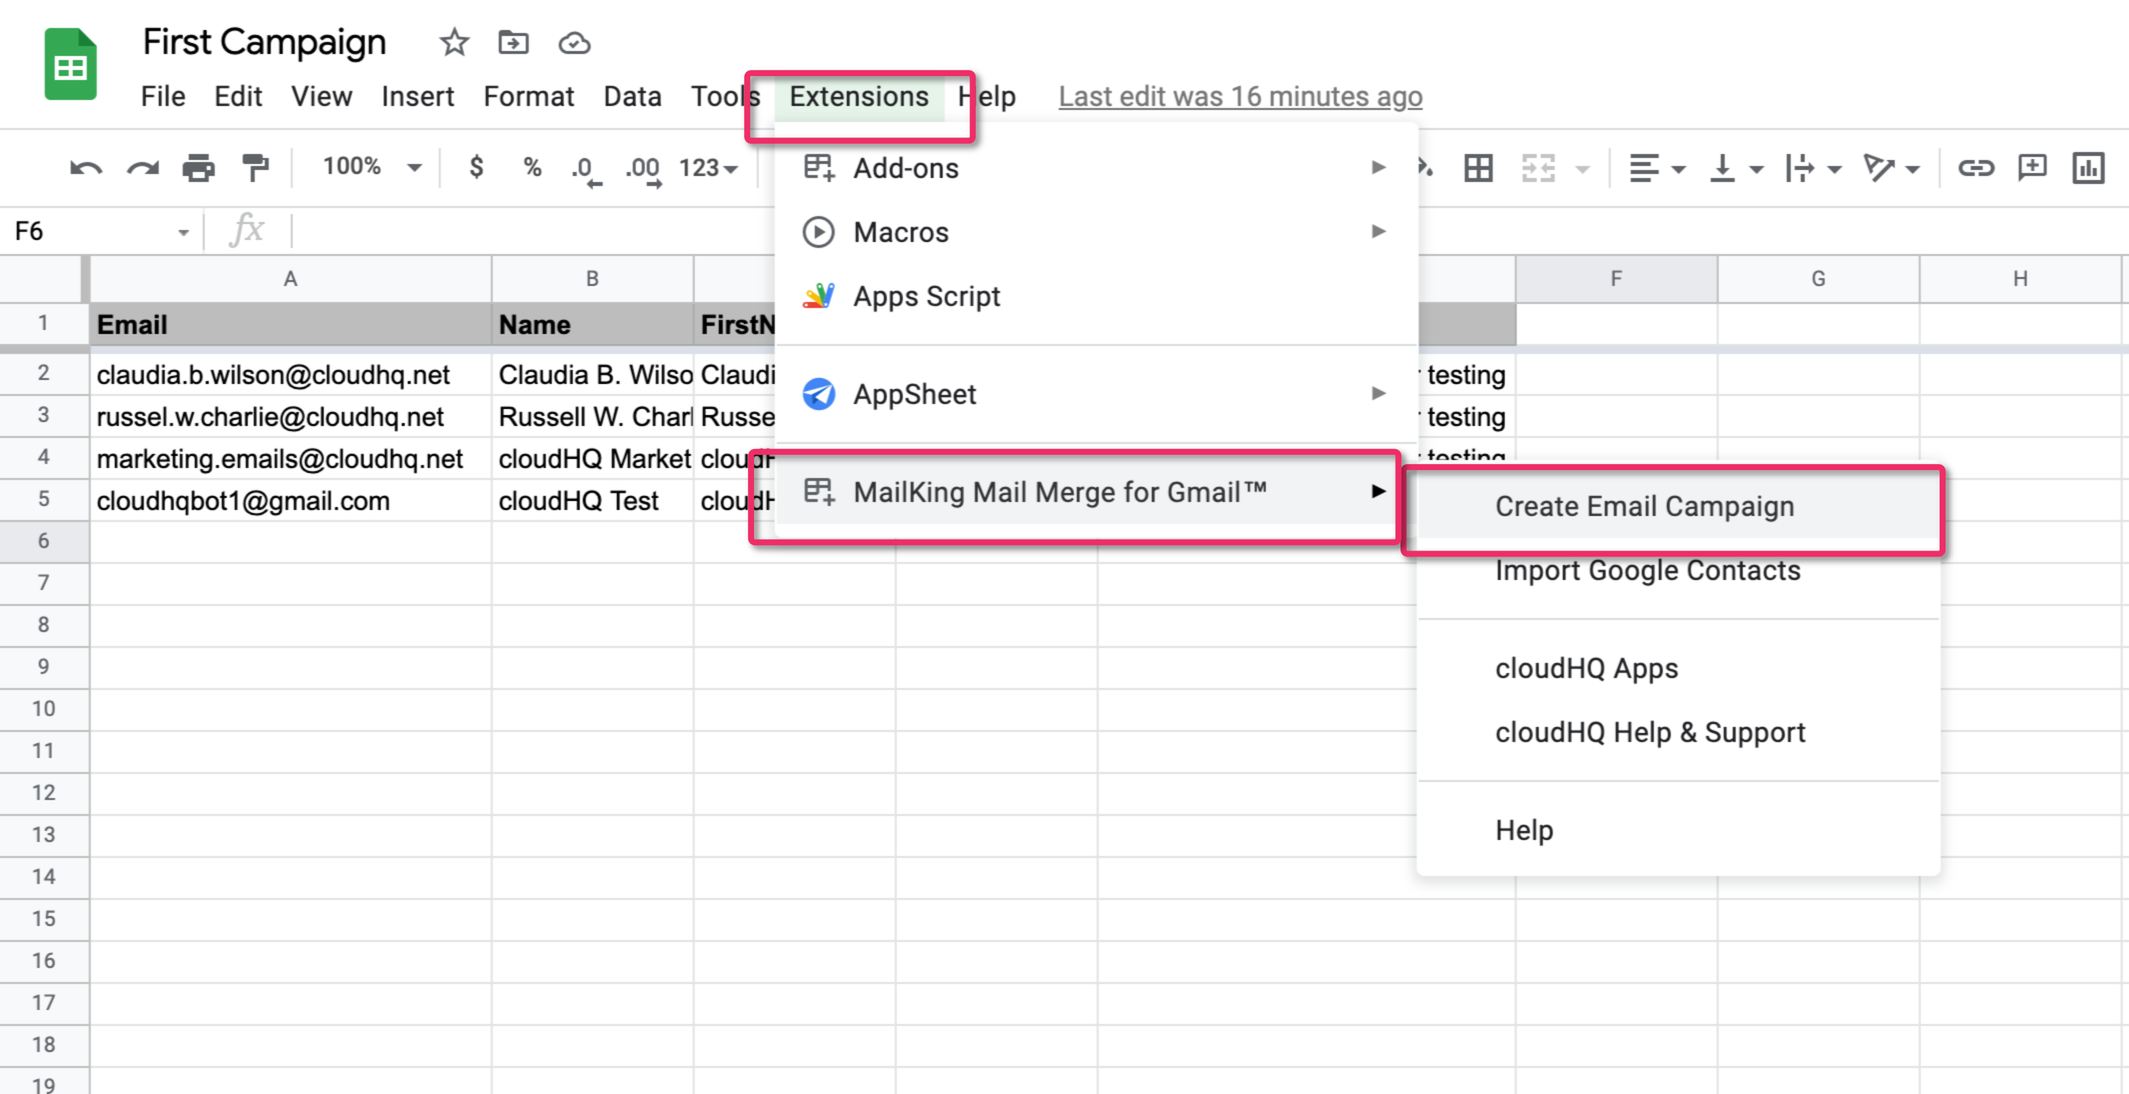Screen dimensions: 2129x1094
Task: Click the text wrapping icon
Action: click(x=1800, y=168)
